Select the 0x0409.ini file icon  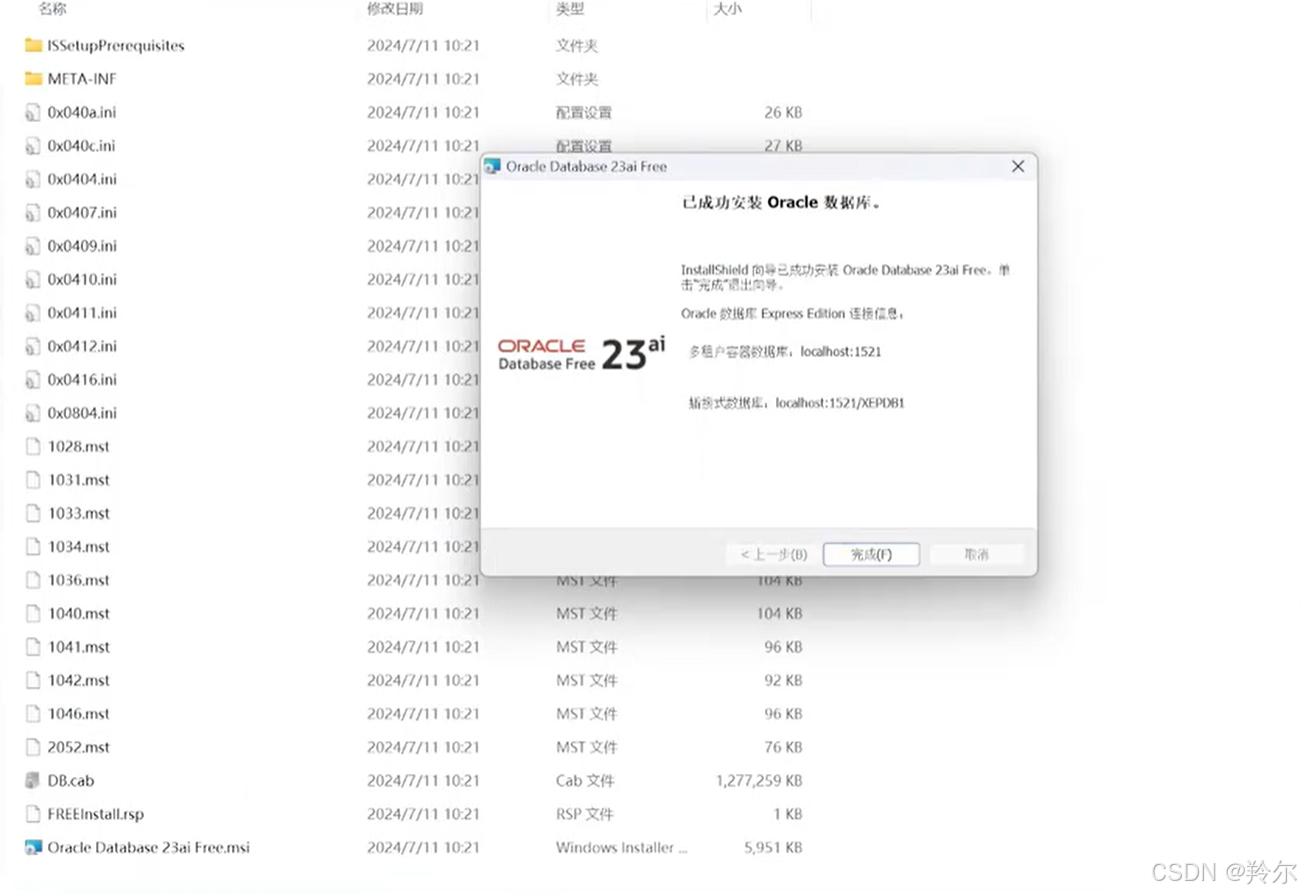33,246
